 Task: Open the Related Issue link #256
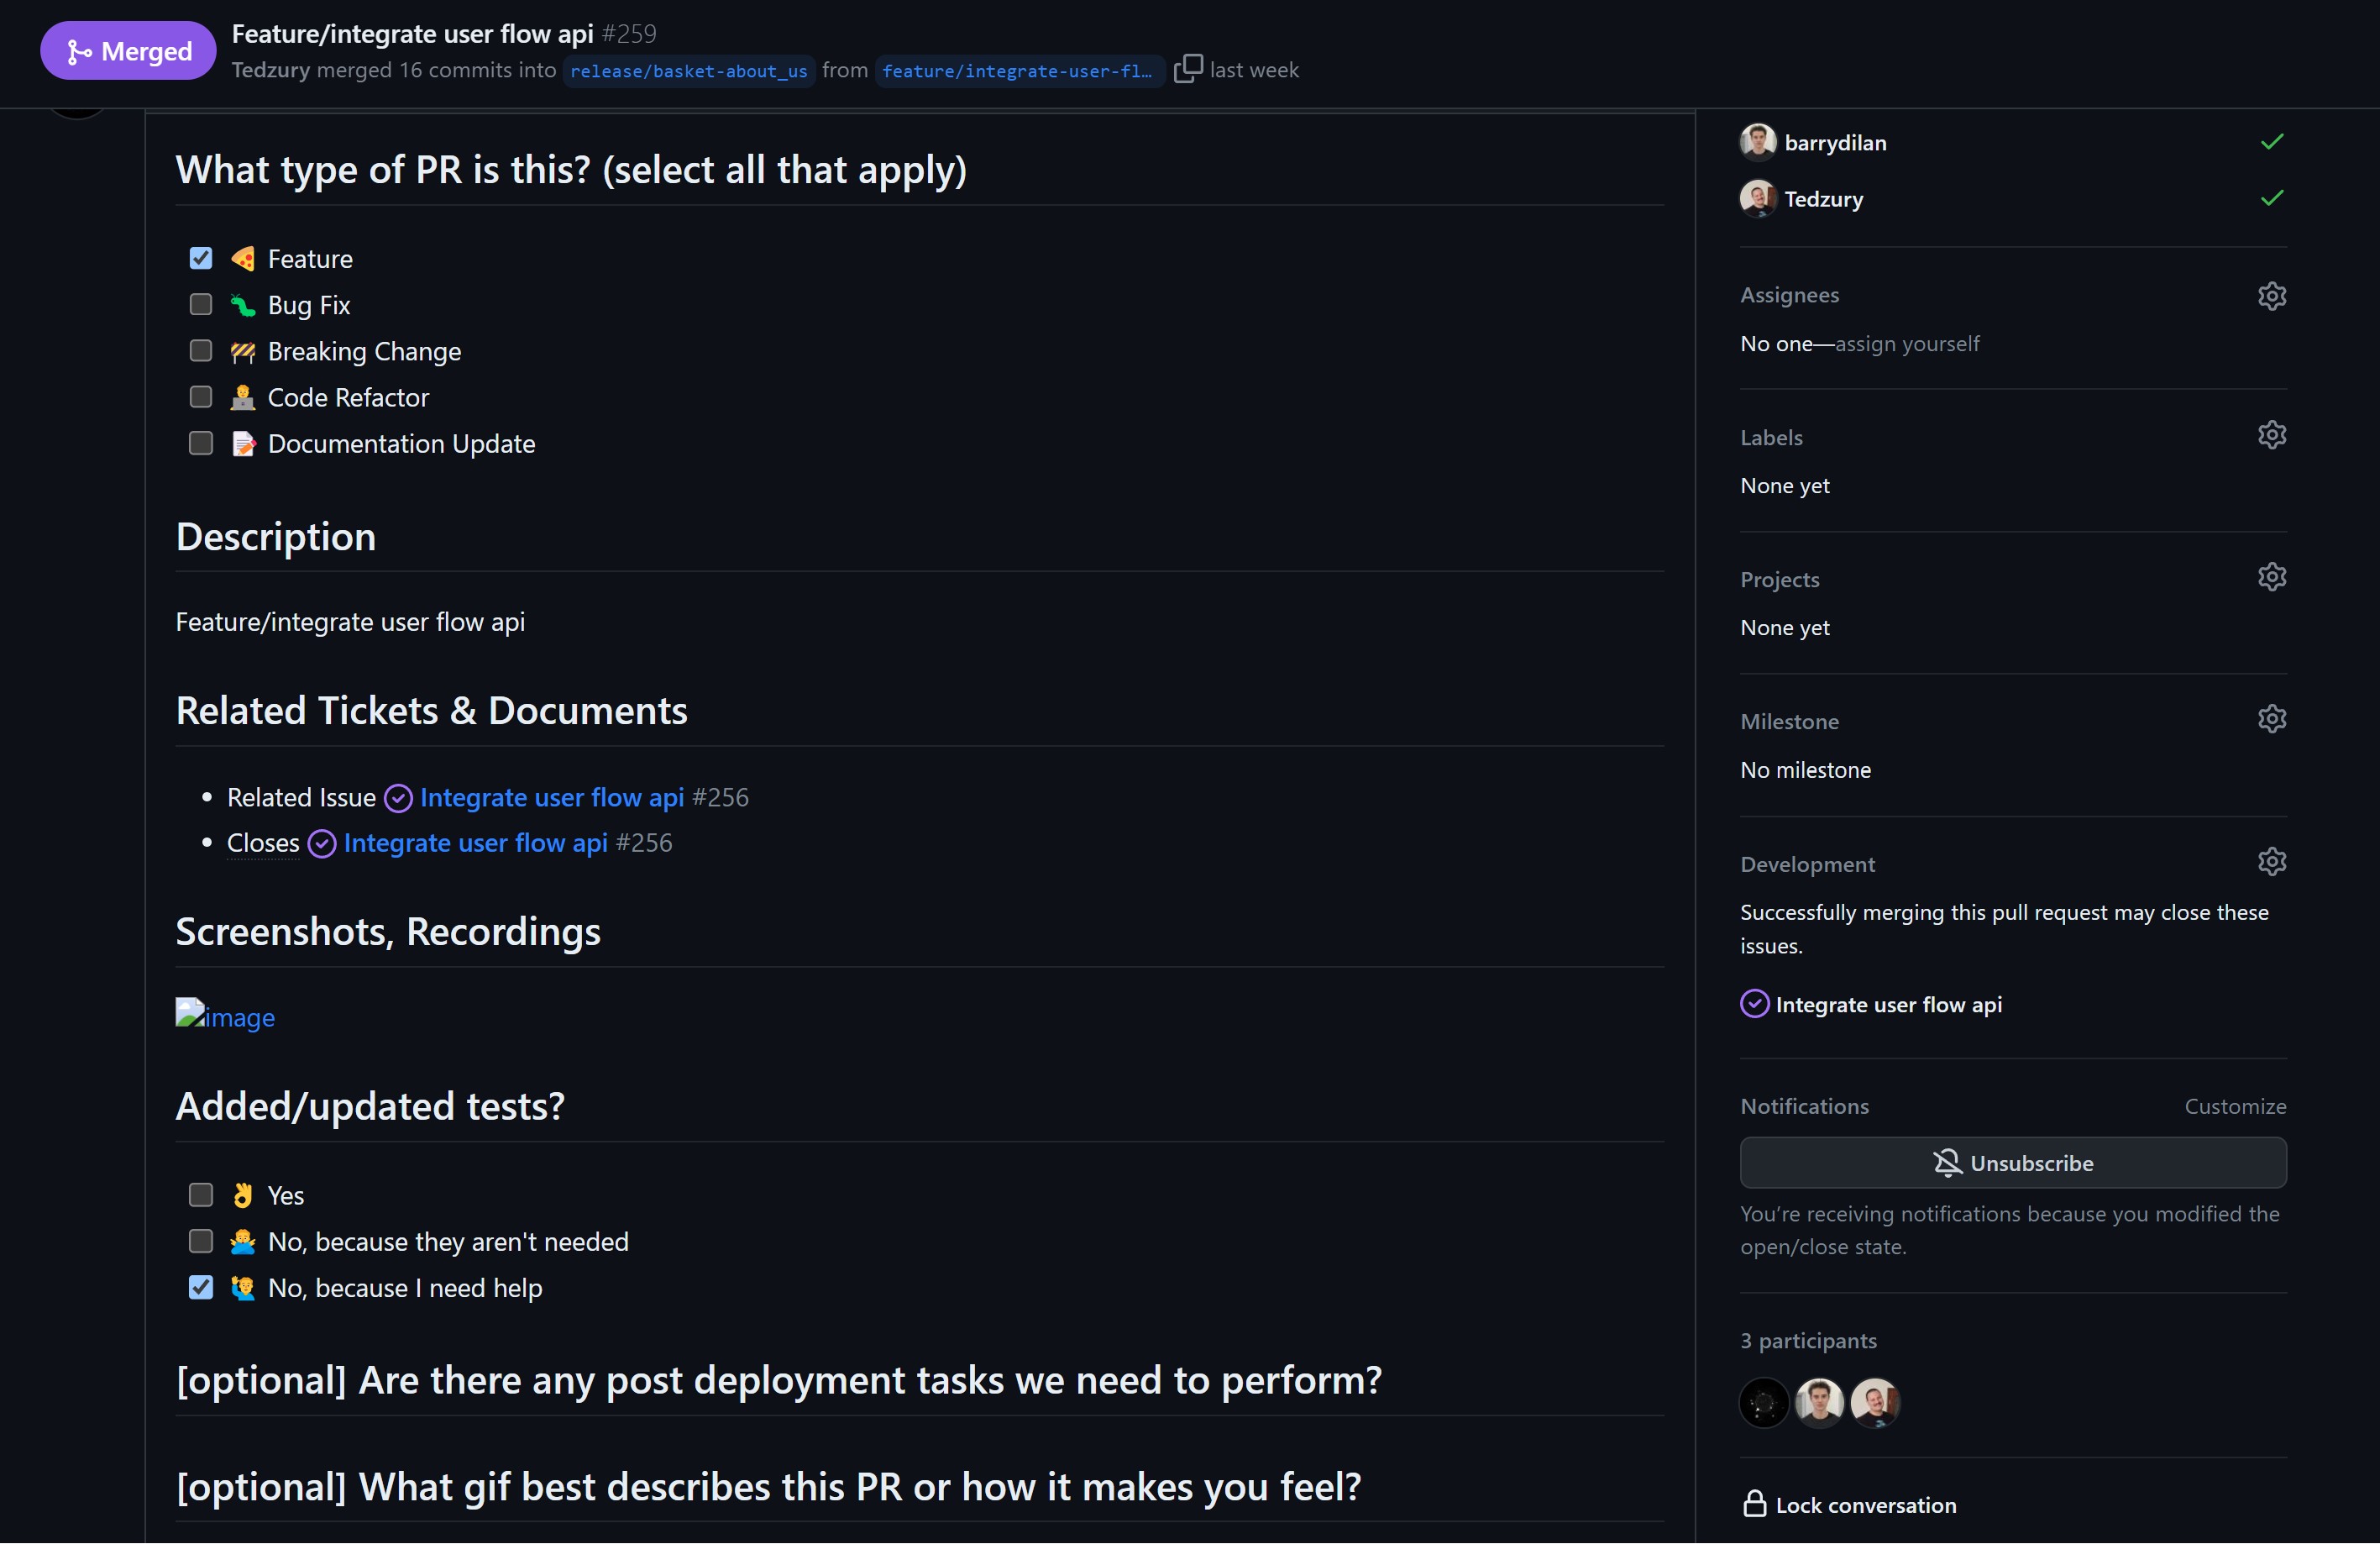click(x=552, y=797)
